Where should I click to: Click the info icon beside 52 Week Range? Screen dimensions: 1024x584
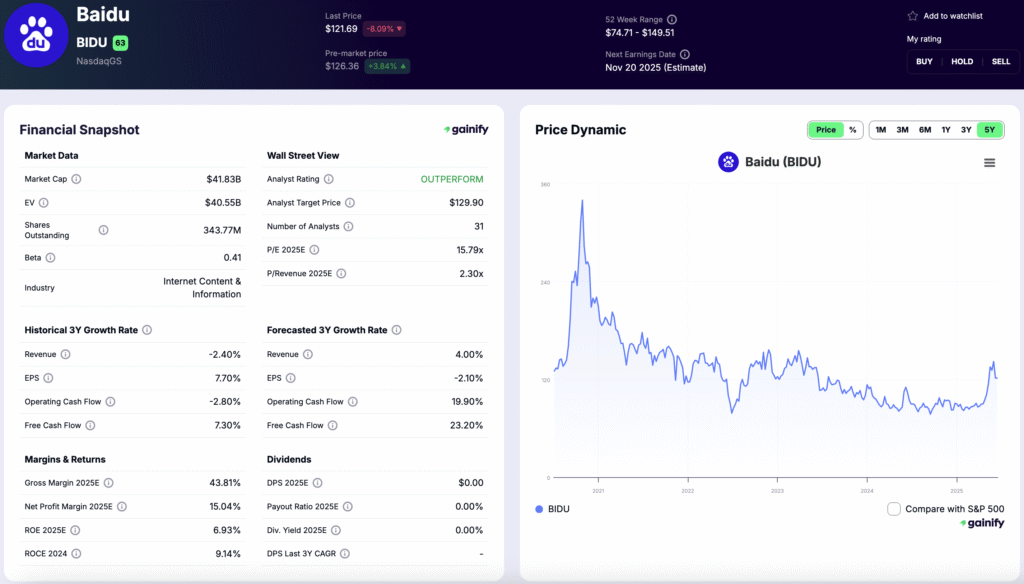pyautogui.click(x=672, y=19)
